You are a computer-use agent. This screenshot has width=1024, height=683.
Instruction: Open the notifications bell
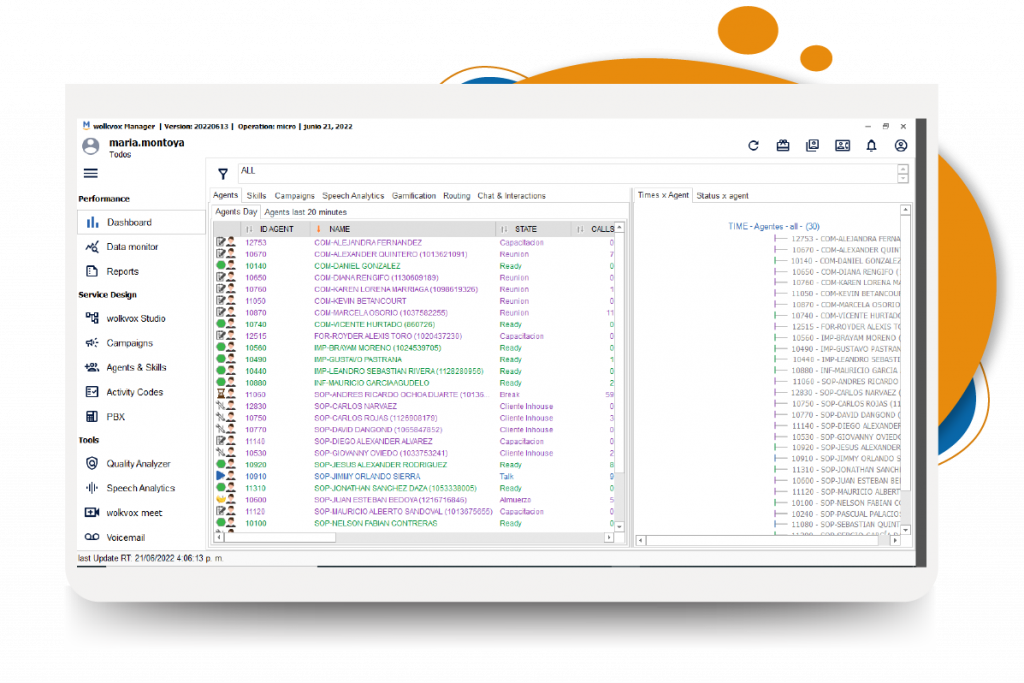click(x=871, y=146)
